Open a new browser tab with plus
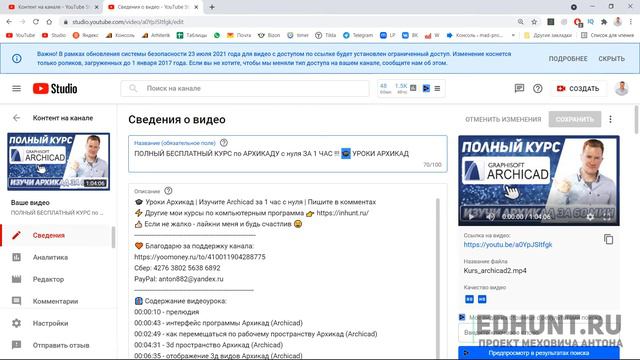This screenshot has height=360, width=640. [x=212, y=7]
